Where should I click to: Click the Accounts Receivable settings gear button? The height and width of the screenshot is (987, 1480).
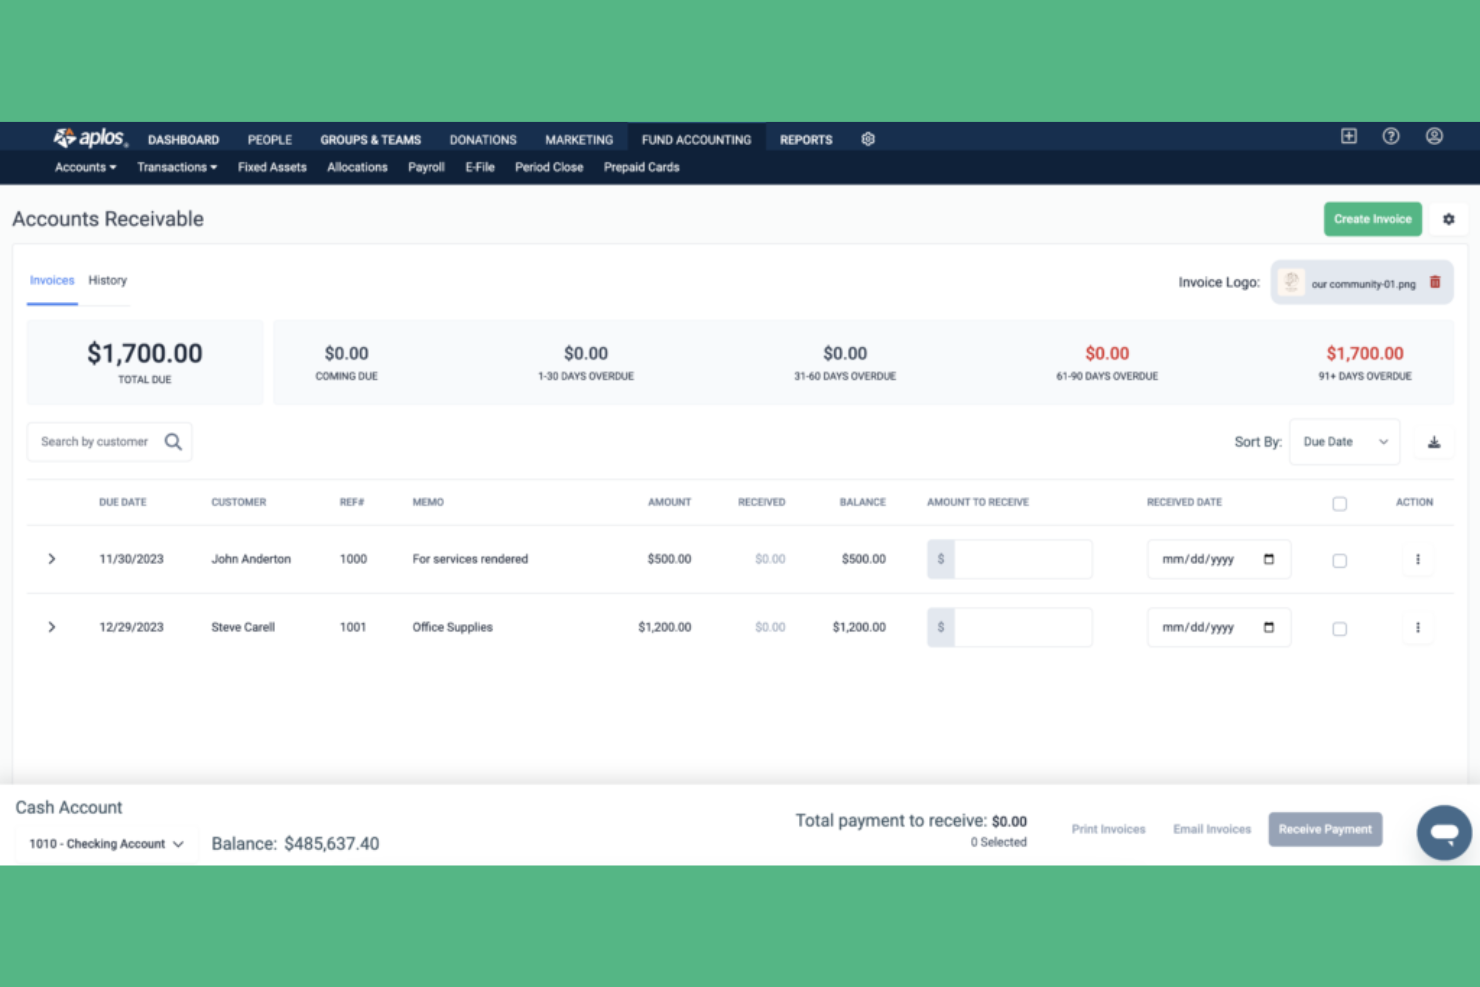coord(1448,218)
